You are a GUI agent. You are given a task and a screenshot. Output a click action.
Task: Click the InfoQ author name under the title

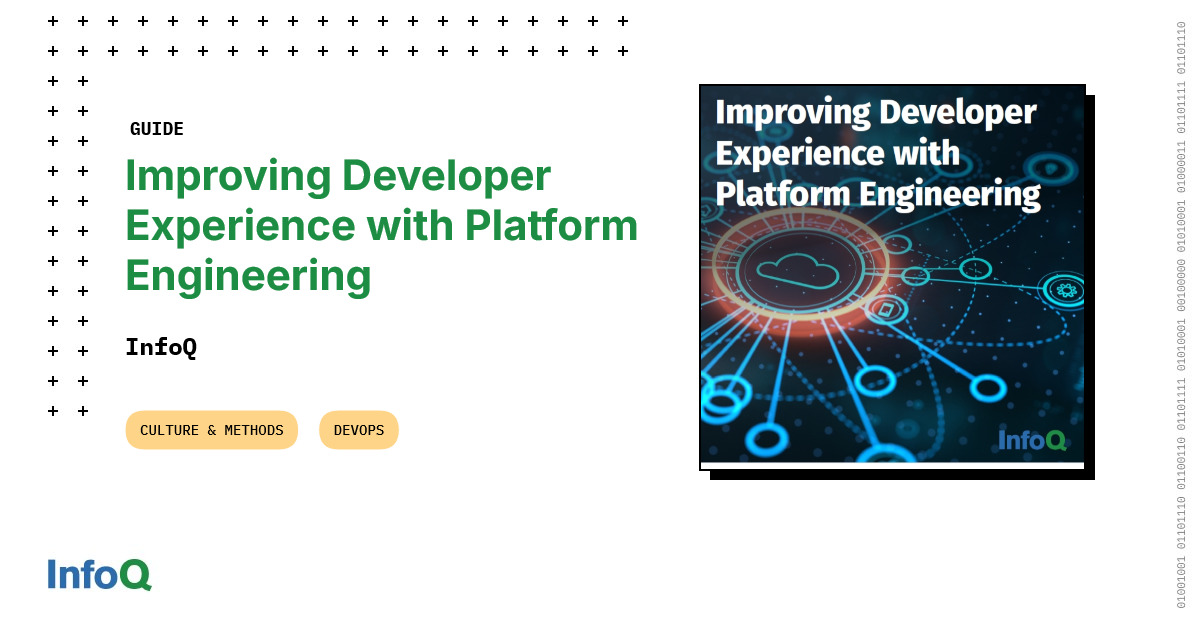coord(161,347)
